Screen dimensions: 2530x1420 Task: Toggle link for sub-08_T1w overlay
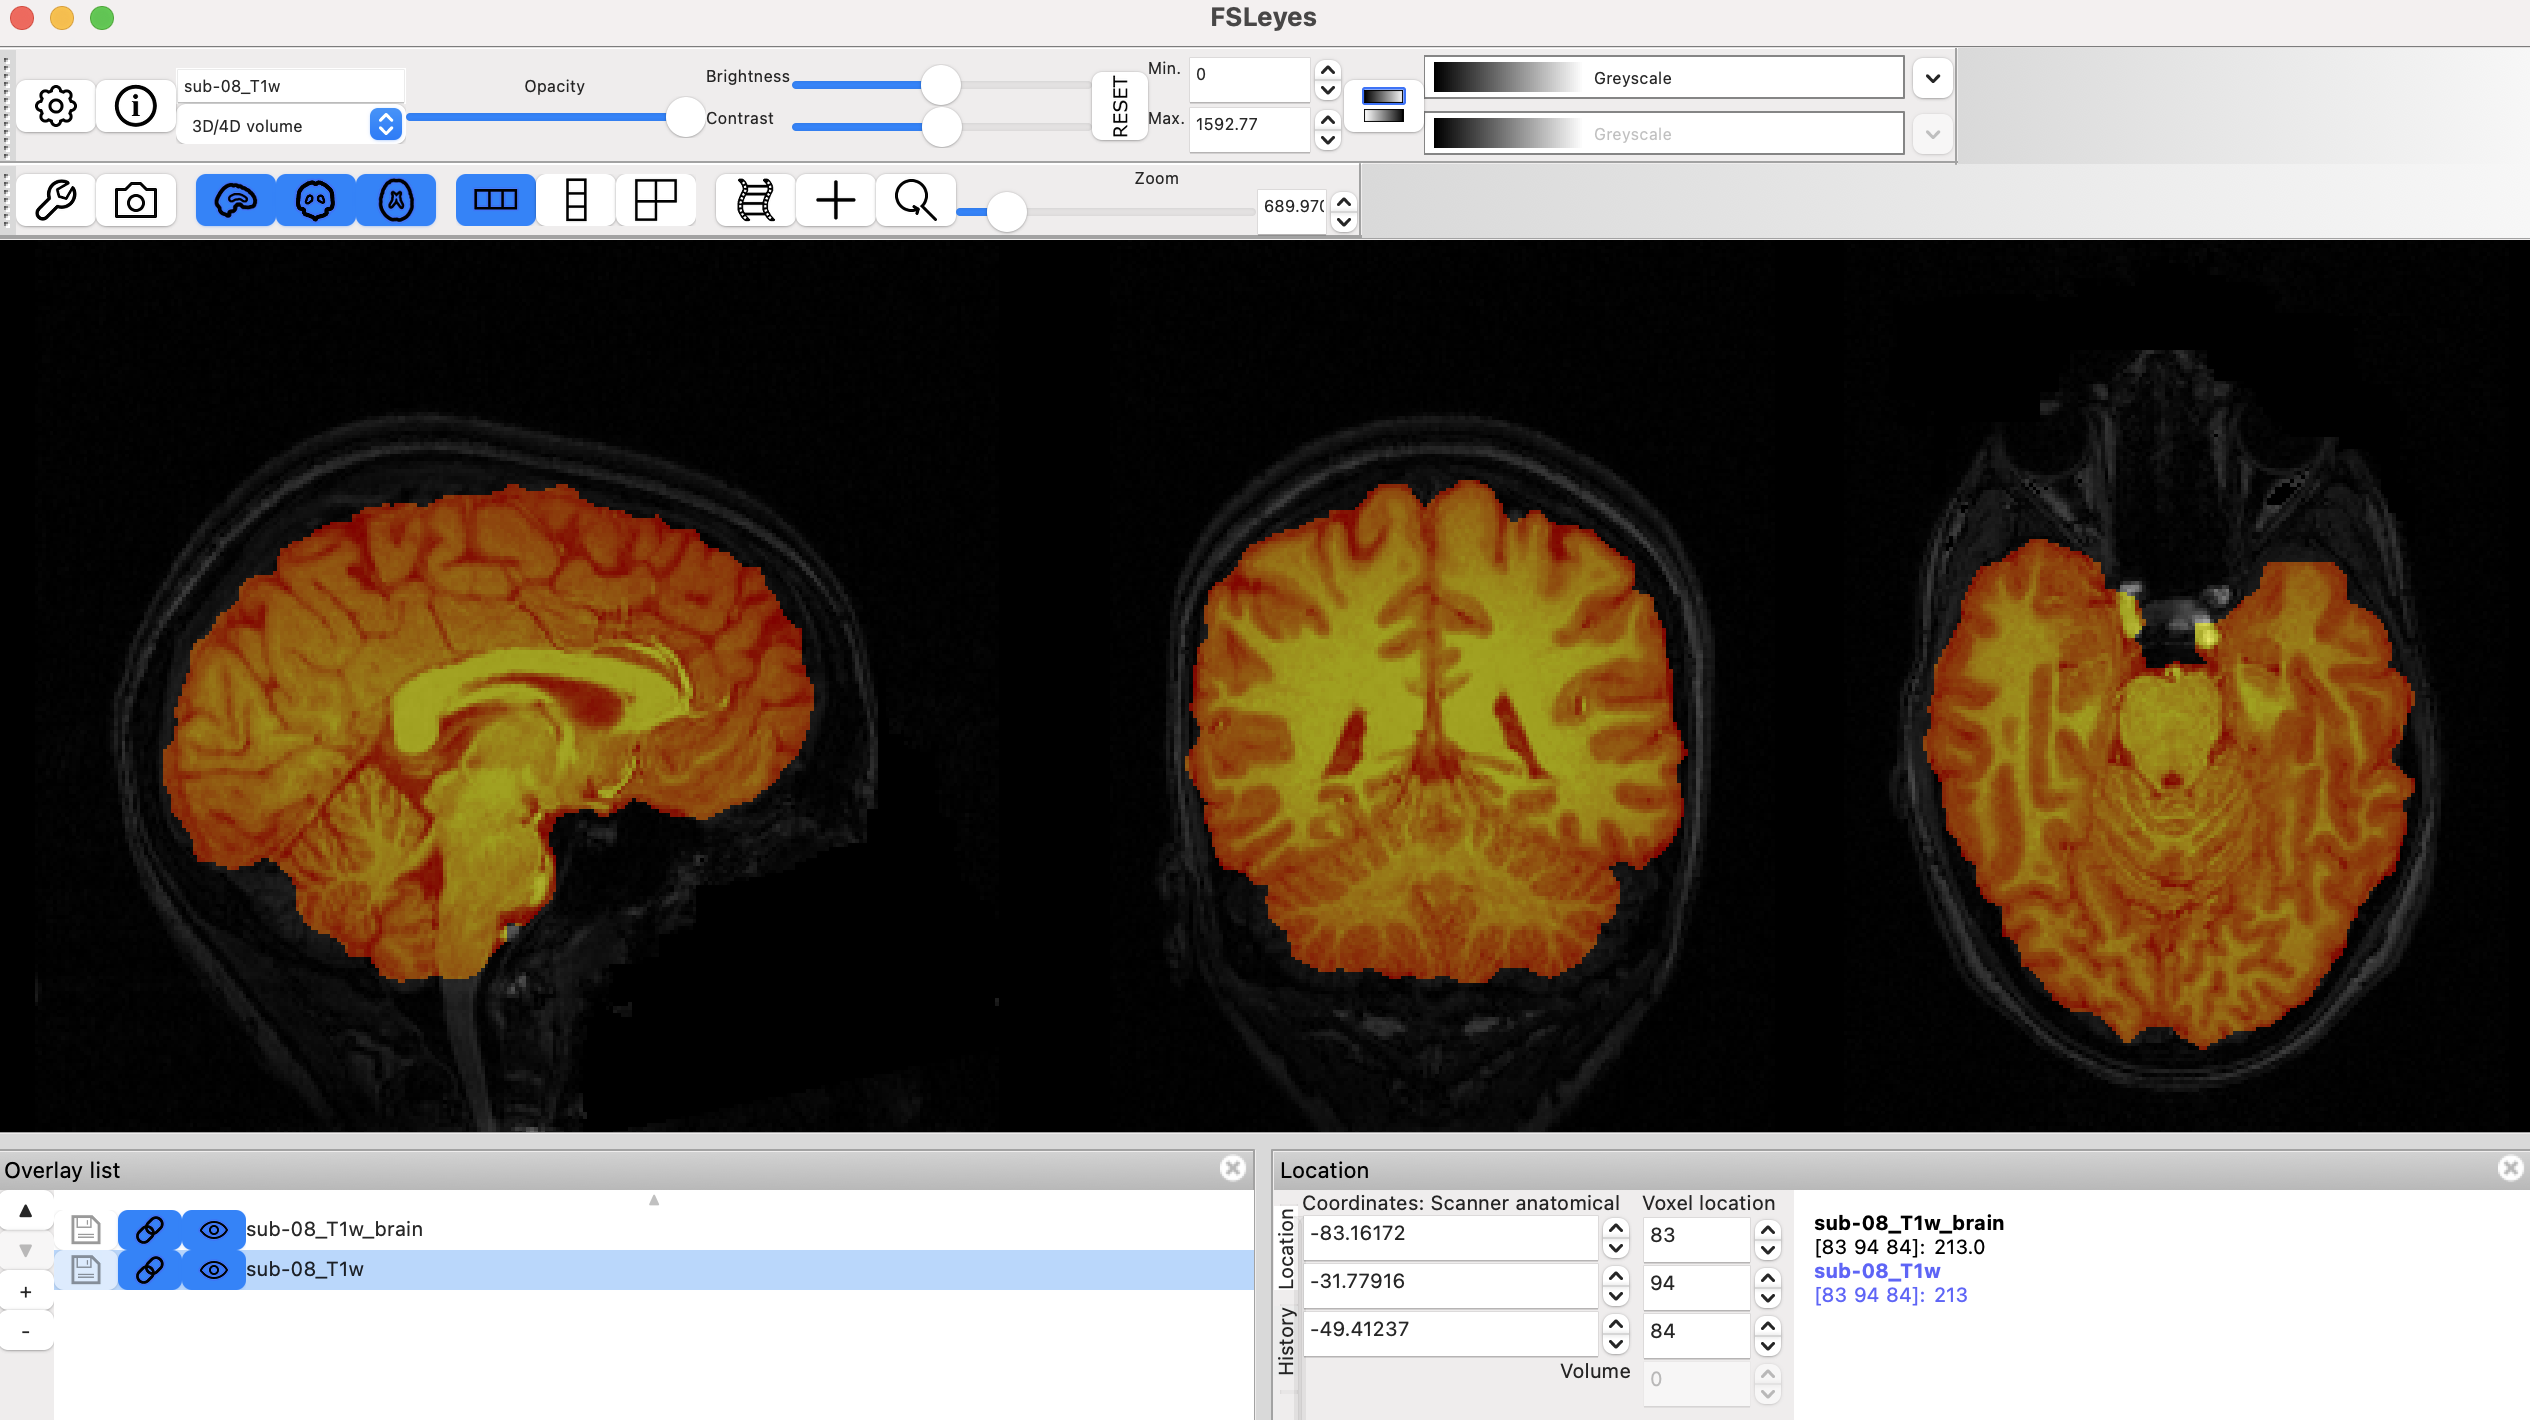point(150,1269)
